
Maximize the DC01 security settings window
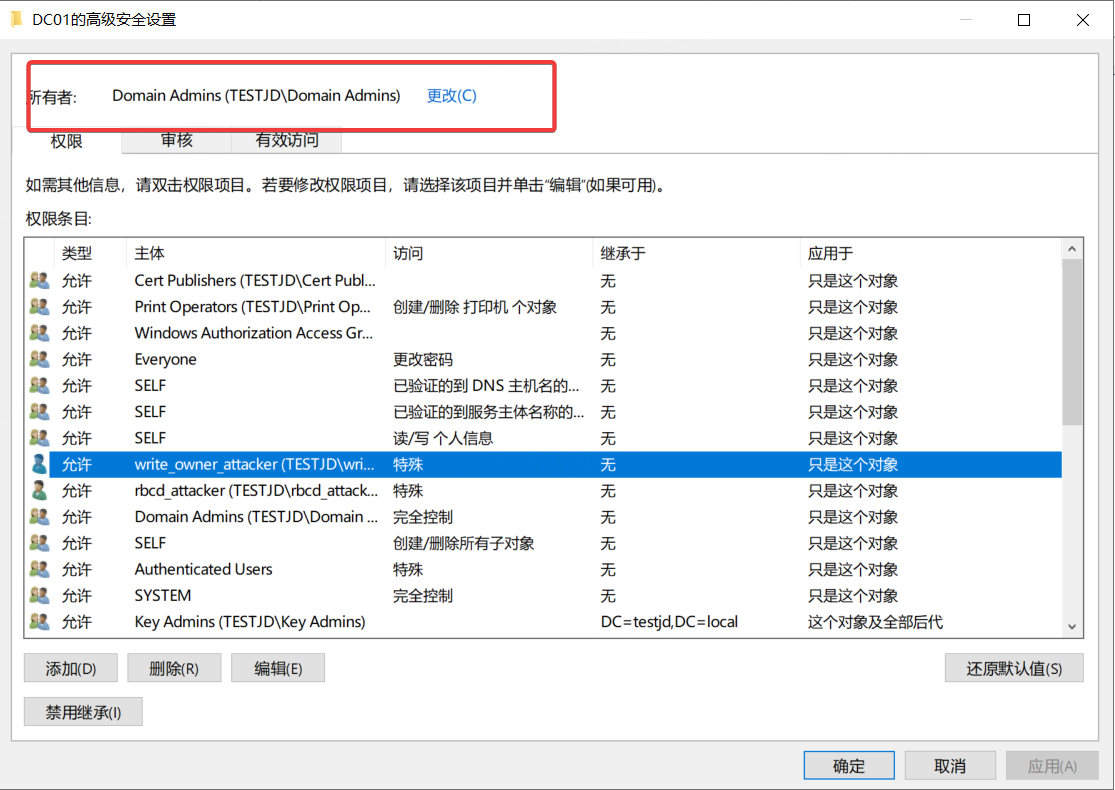pyautogui.click(x=1024, y=19)
